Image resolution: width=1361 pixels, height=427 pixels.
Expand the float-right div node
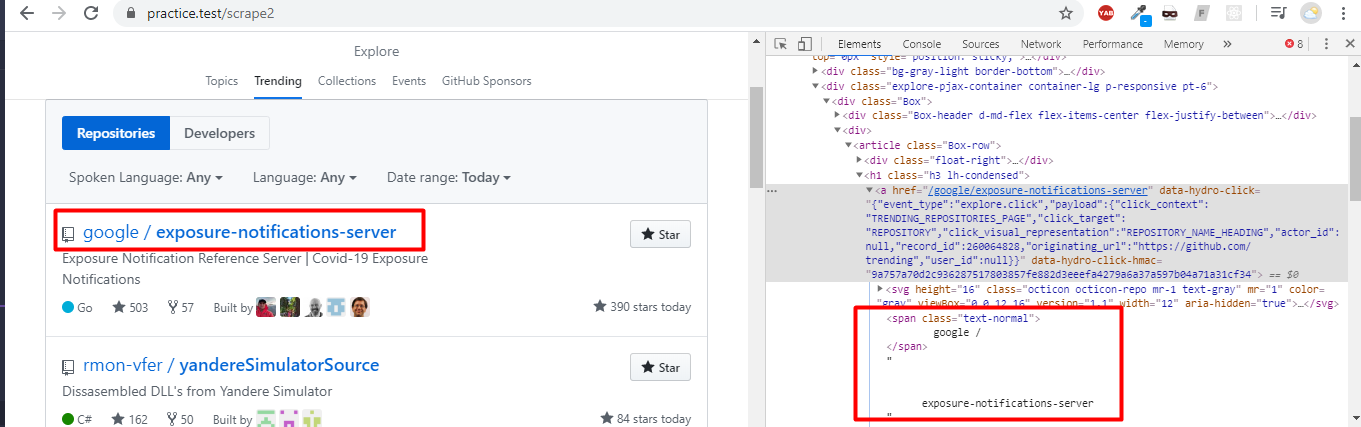point(861,159)
